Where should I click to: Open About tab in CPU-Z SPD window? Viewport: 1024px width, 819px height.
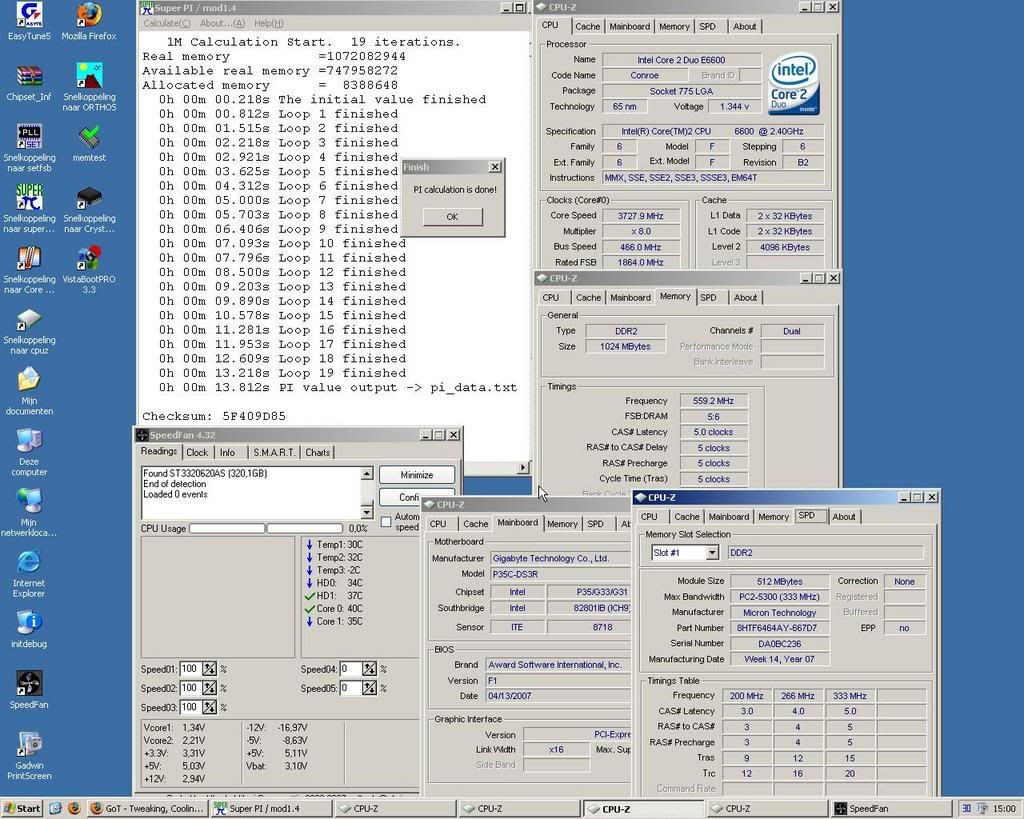[844, 517]
